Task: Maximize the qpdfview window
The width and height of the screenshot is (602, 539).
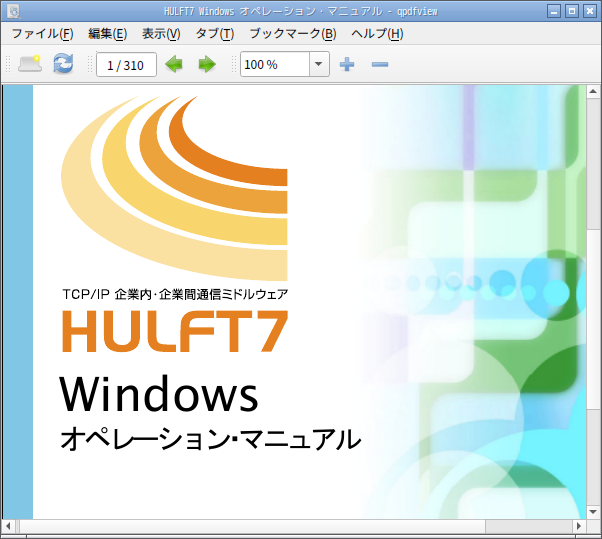Action: pos(572,11)
